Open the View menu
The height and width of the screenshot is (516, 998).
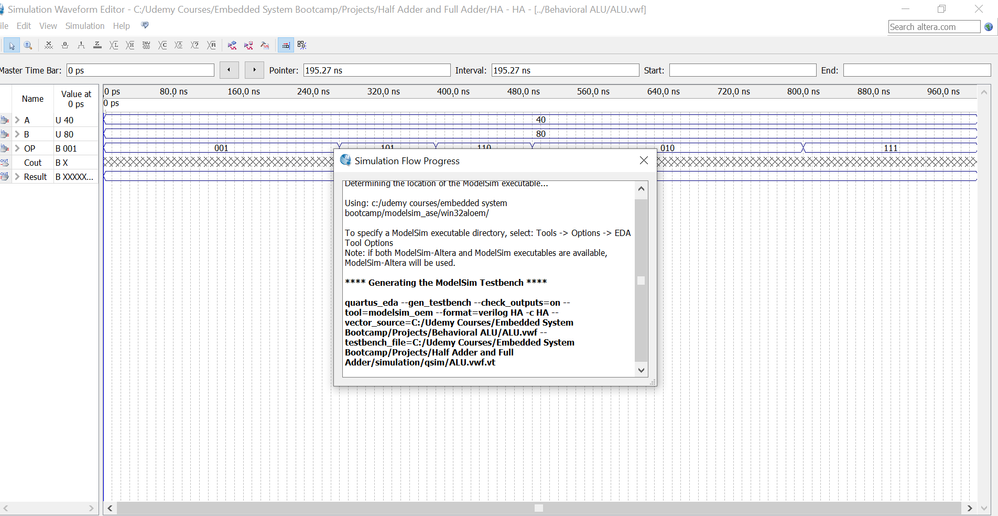[x=48, y=26]
